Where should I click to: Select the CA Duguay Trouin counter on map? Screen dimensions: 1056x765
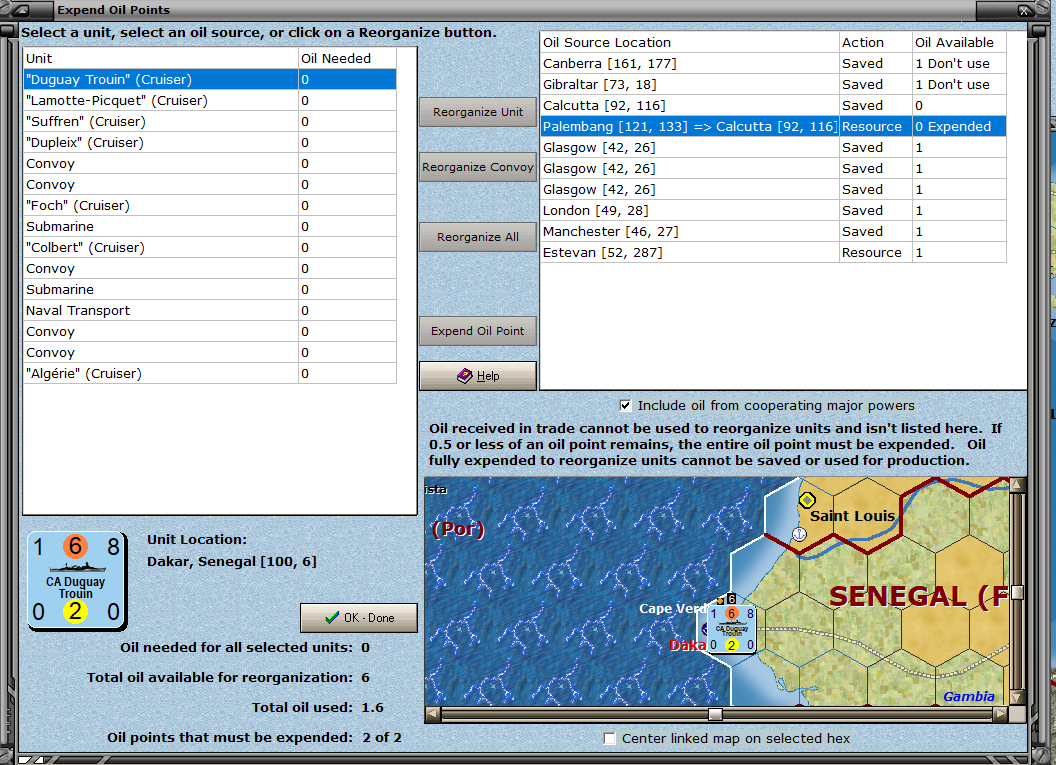pyautogui.click(x=732, y=630)
